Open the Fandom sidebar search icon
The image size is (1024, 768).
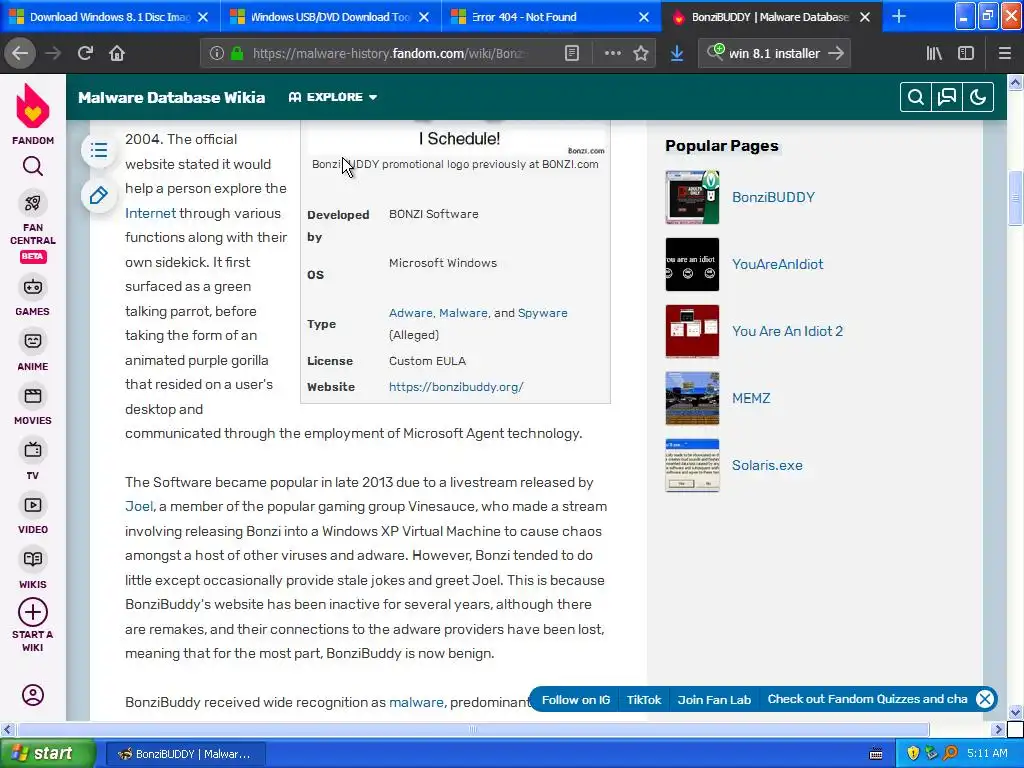tap(33, 167)
